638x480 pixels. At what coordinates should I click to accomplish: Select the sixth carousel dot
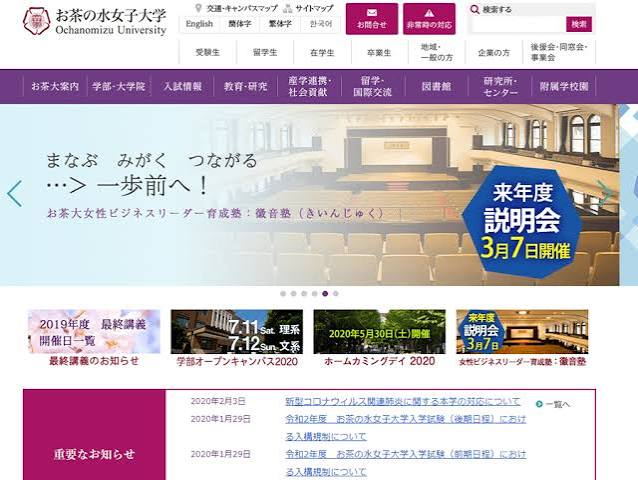click(x=336, y=294)
